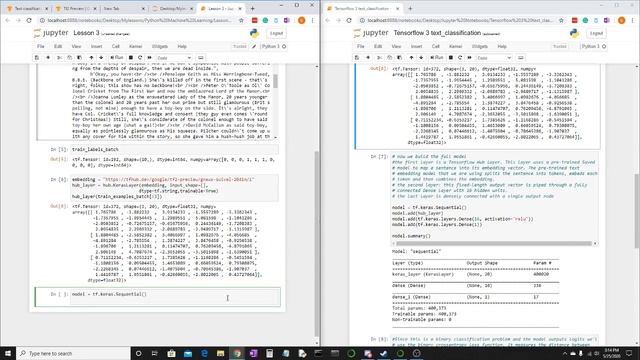This screenshot has width=640, height=360.
Task: Move cell up in Lesson 3 notebook
Action: [x=91, y=58]
